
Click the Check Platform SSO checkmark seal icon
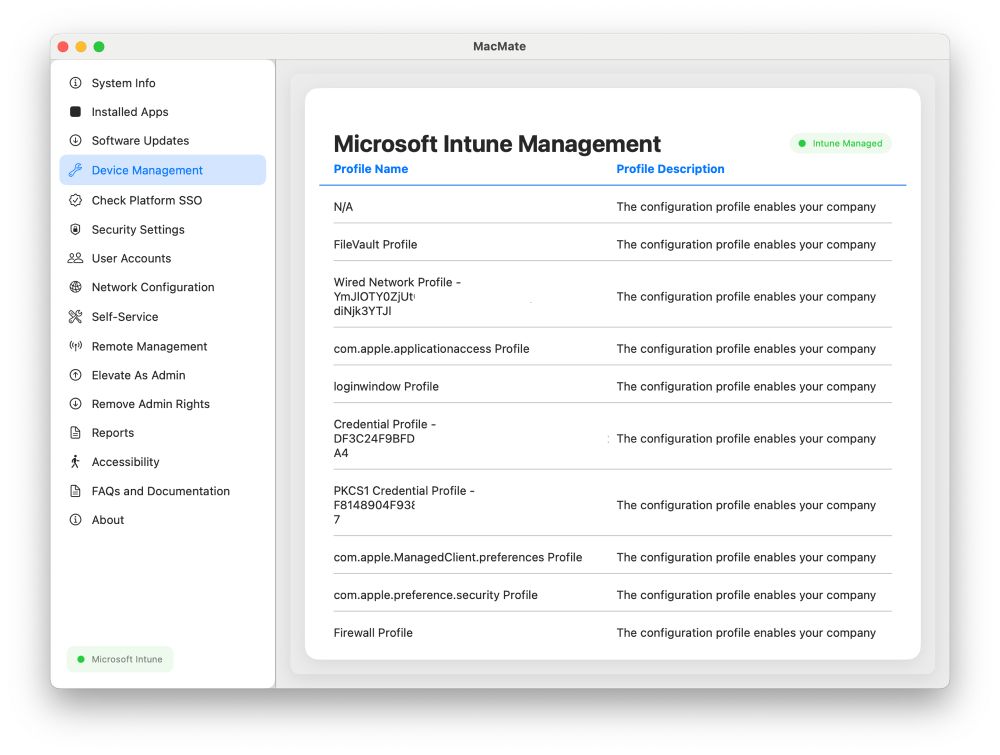click(x=75, y=200)
